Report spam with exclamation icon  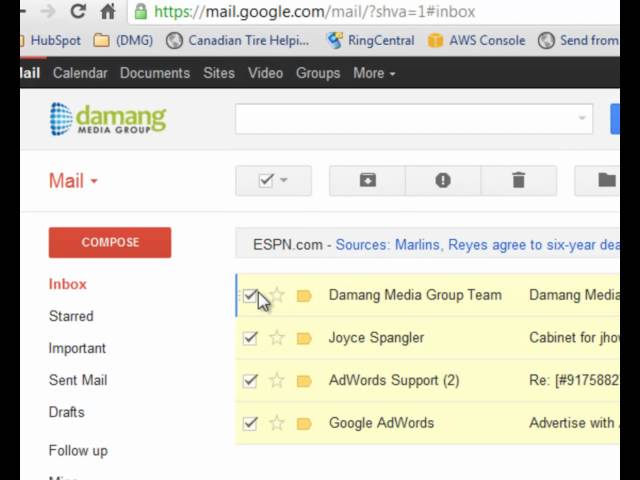coord(443,180)
